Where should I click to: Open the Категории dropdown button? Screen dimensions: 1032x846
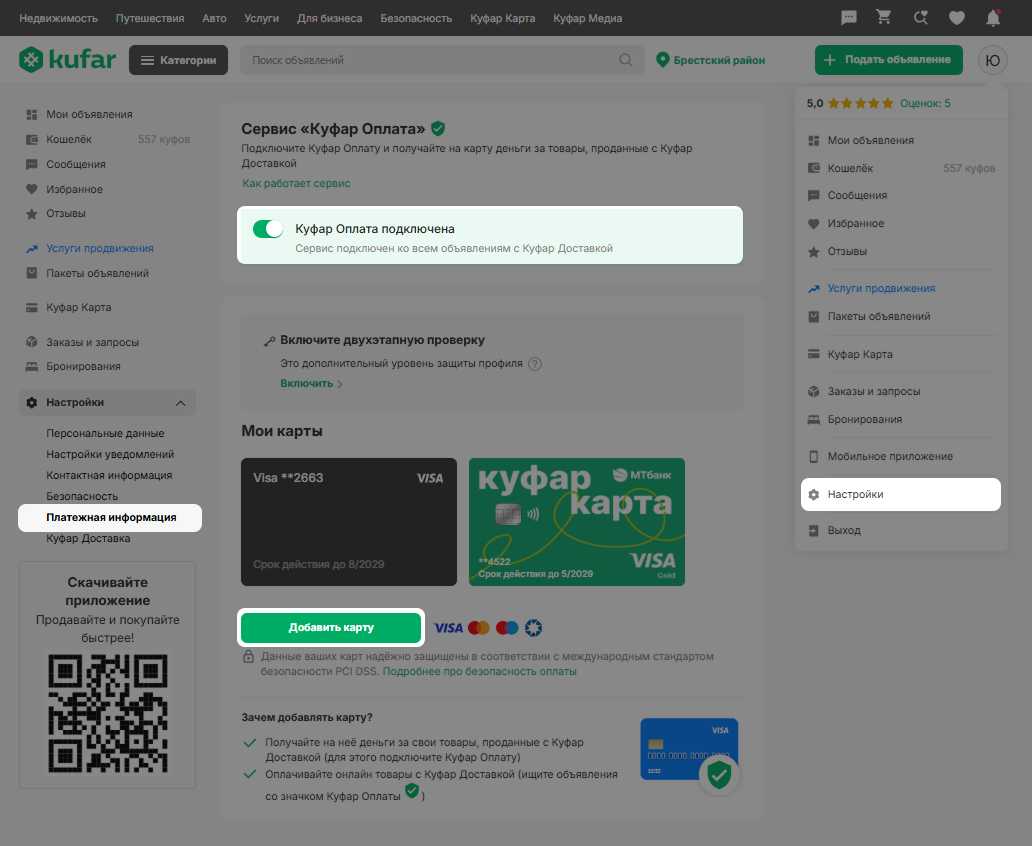pyautogui.click(x=178, y=60)
